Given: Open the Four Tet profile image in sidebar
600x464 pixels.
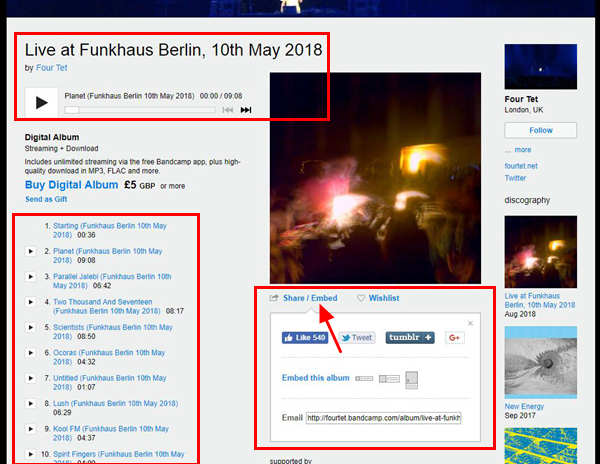Looking at the screenshot, I should click(541, 67).
